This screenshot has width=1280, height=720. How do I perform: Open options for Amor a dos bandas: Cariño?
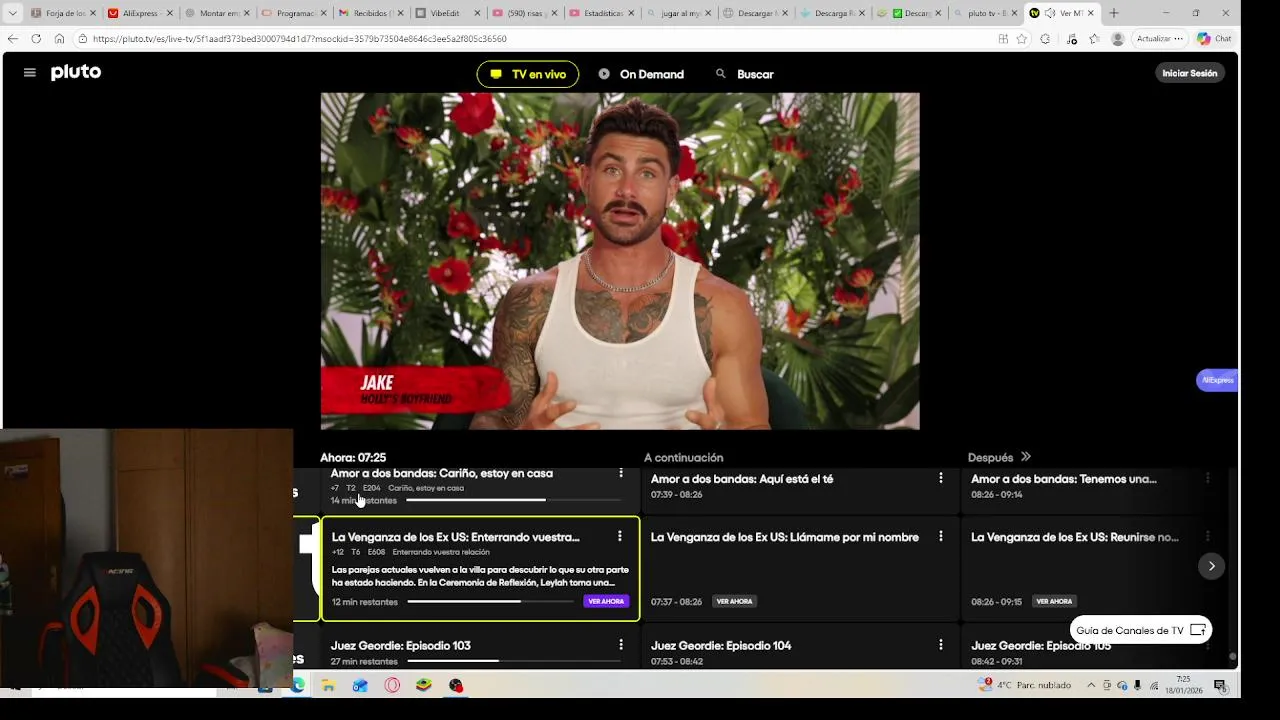[x=621, y=473]
